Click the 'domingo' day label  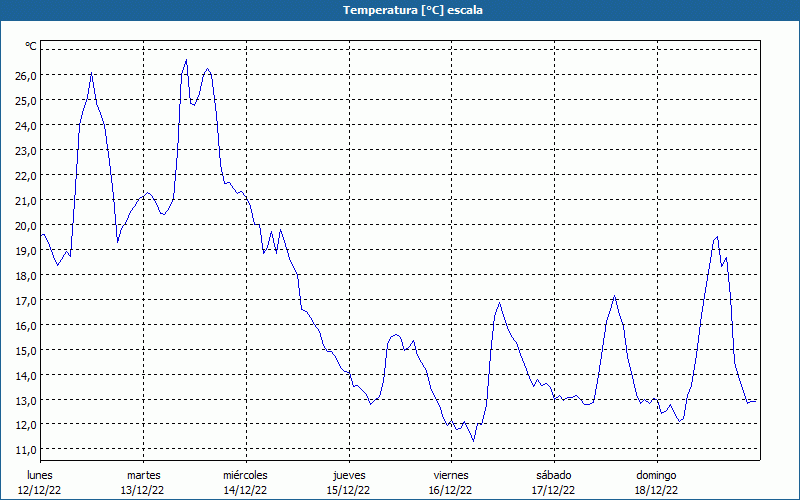tap(656, 475)
